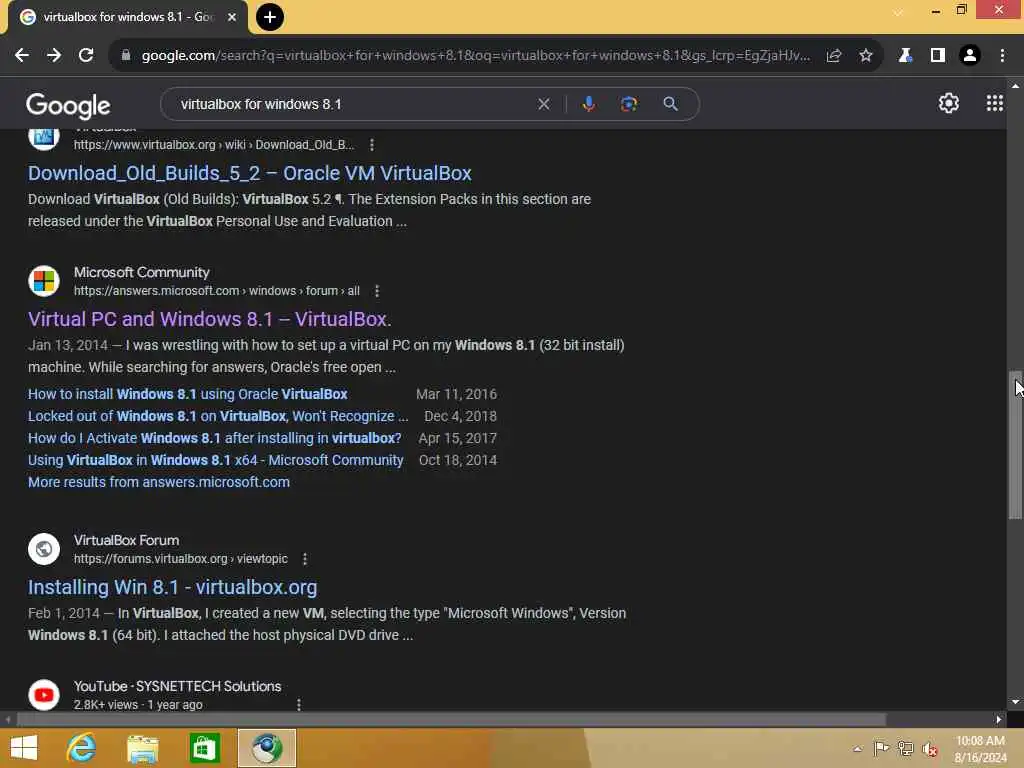Reload the current page
This screenshot has height=768, width=1024.
click(x=86, y=56)
